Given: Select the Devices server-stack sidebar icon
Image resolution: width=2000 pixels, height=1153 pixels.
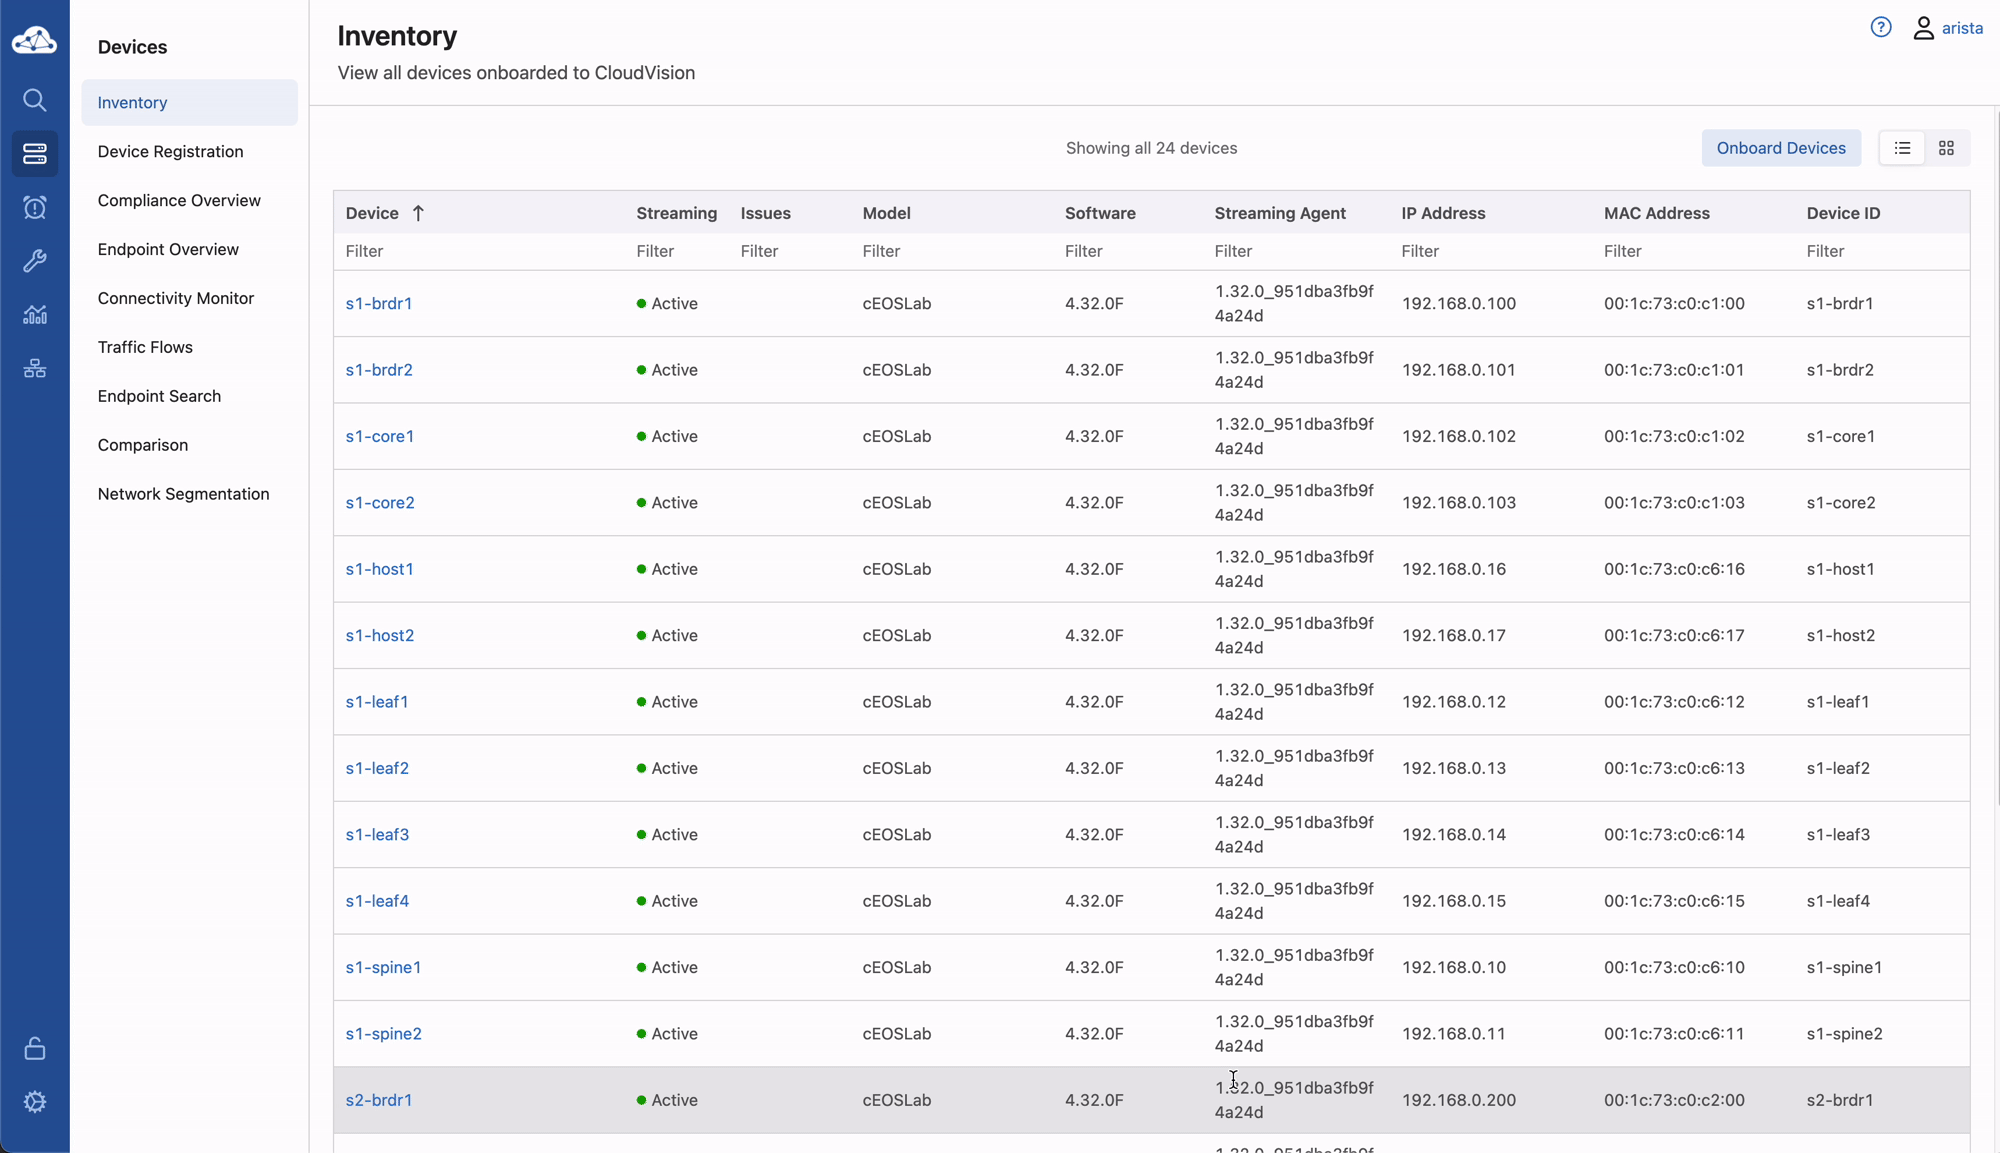Looking at the screenshot, I should pos(34,154).
